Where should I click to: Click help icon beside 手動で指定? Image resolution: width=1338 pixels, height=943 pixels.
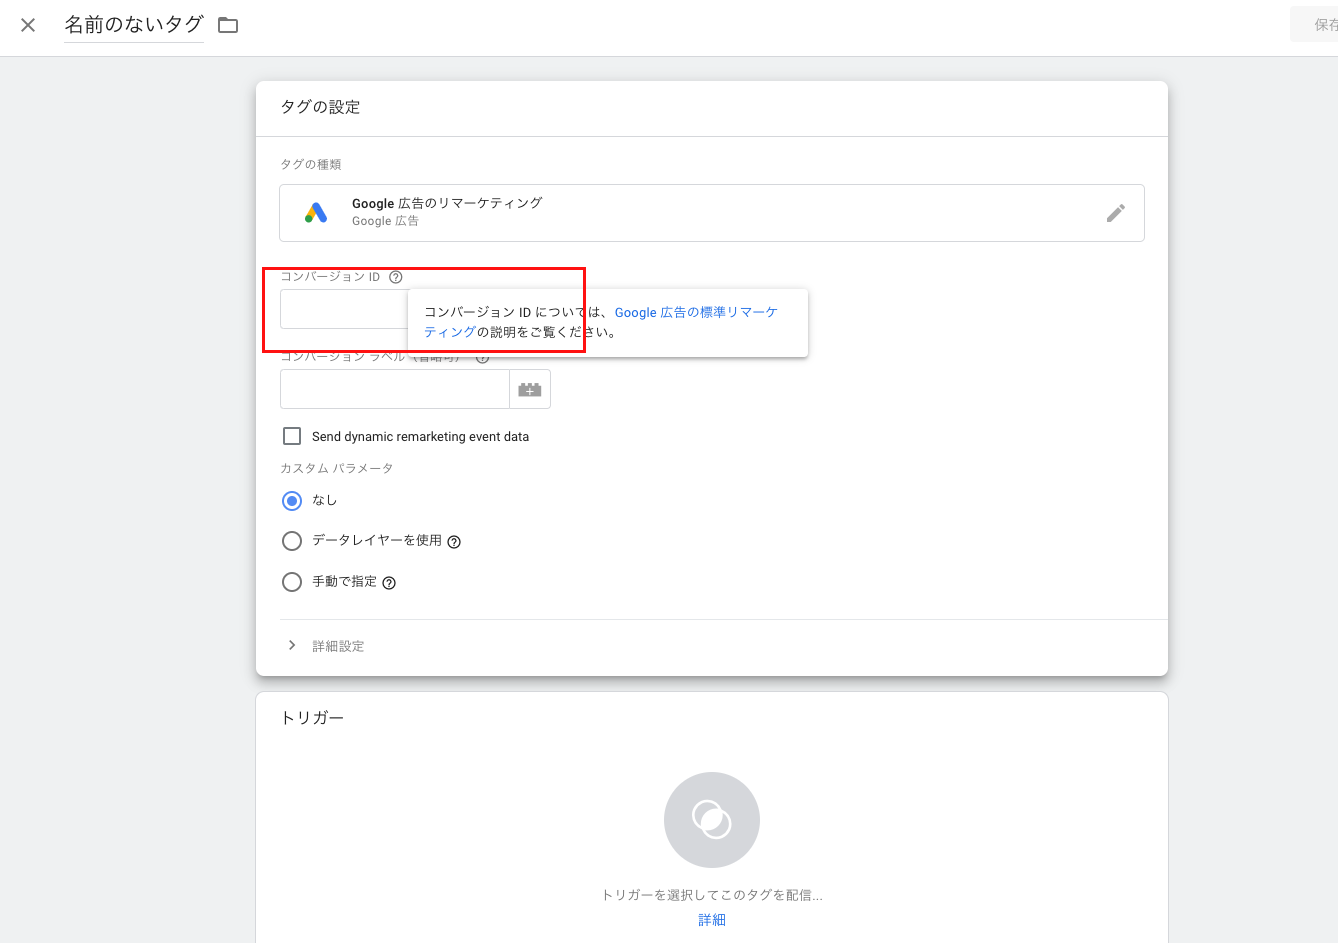[389, 583]
